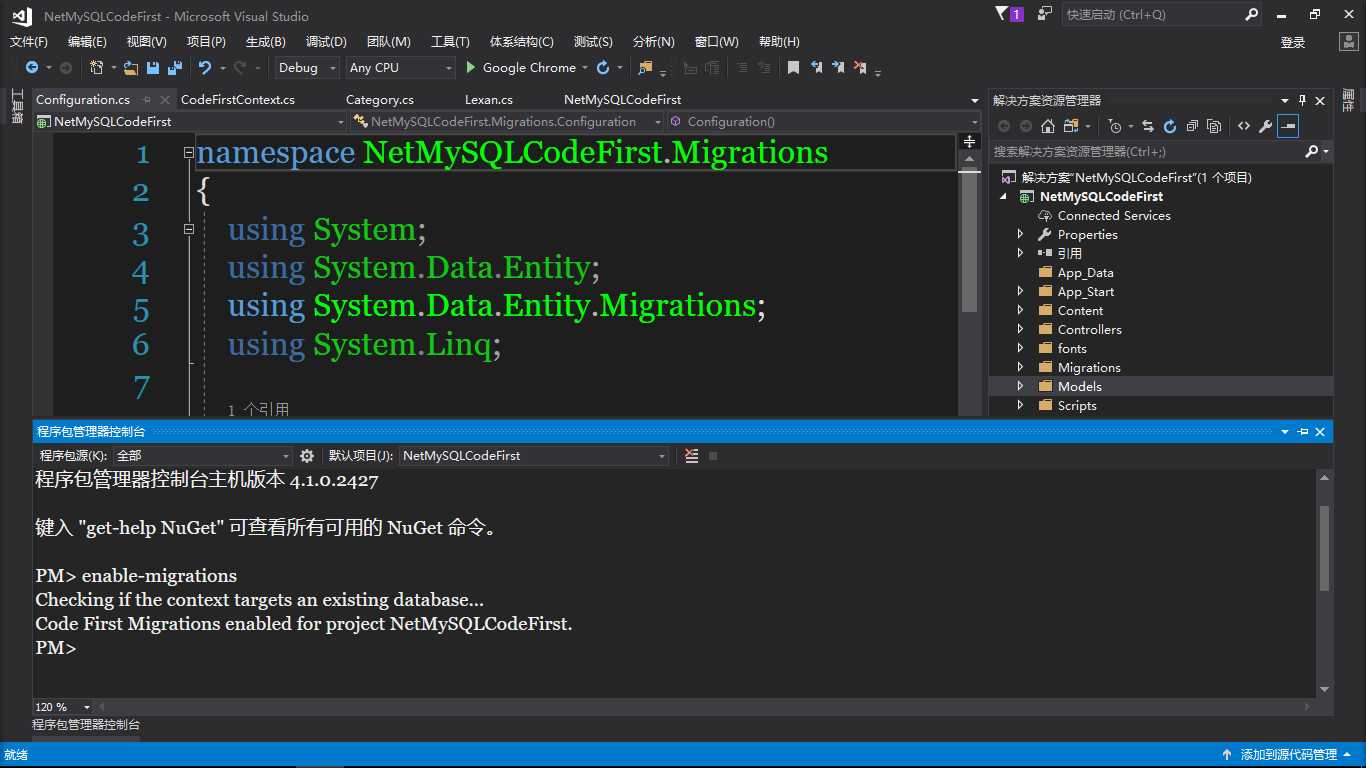
Task: Click the code editor vertical scrollbar thumb
Action: click(x=969, y=241)
